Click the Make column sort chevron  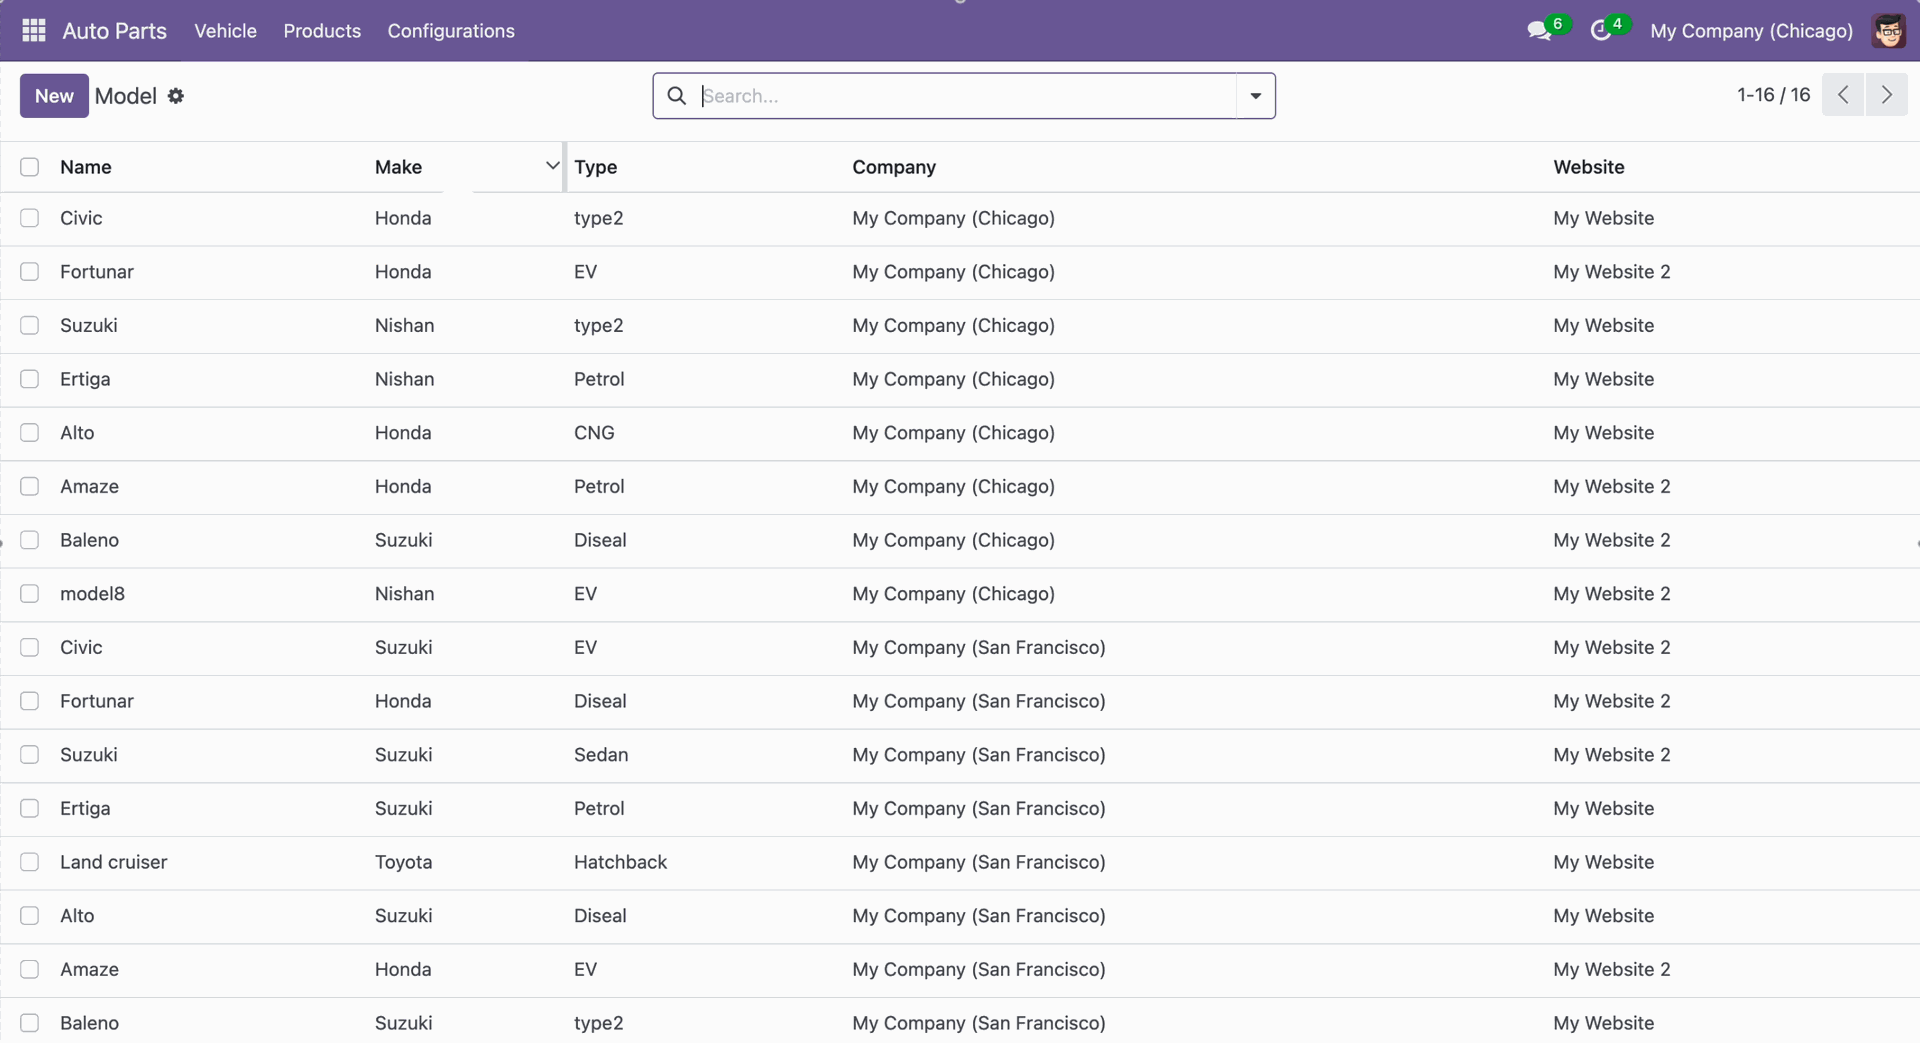552,166
